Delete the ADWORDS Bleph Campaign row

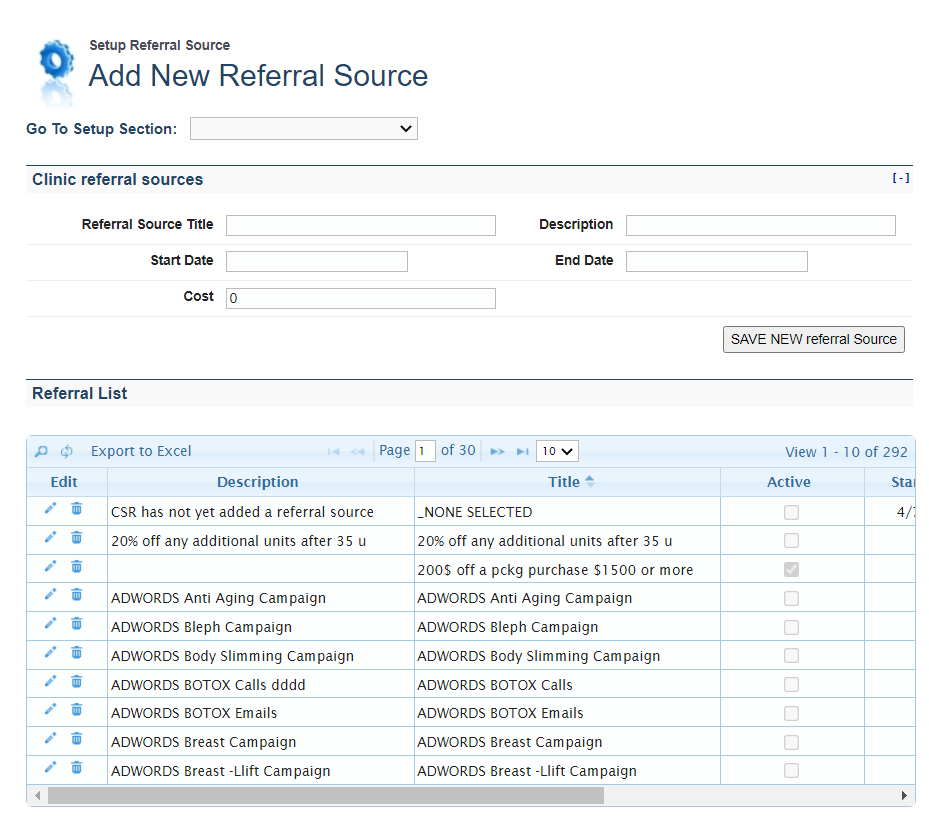pyautogui.click(x=76, y=623)
